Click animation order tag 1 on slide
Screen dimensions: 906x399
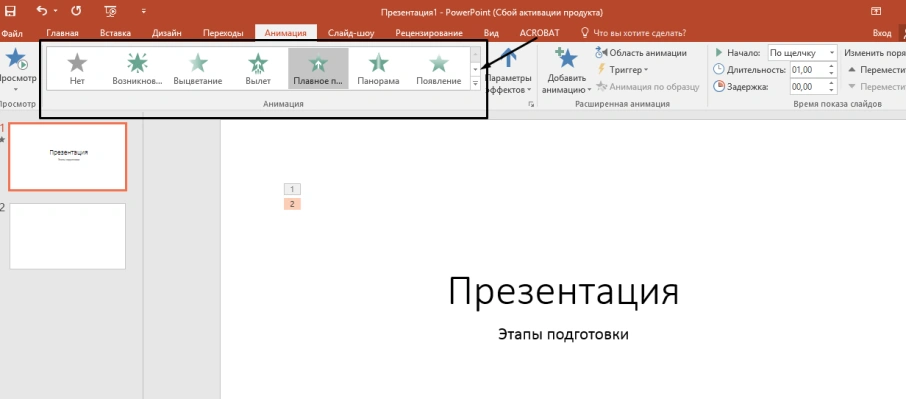point(292,189)
